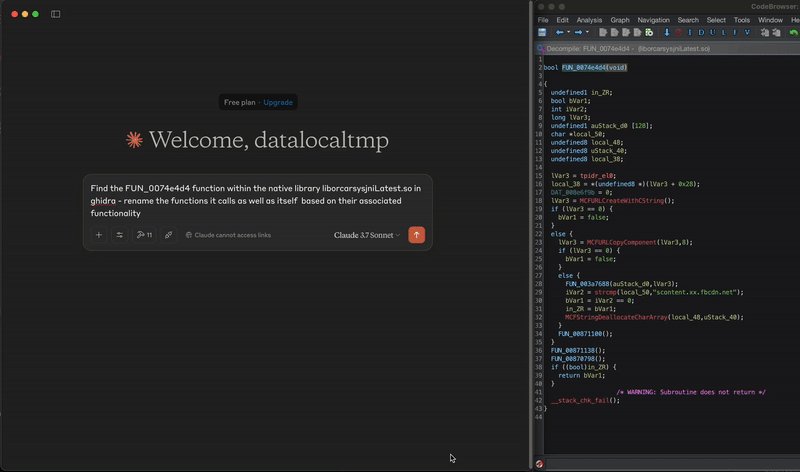Click MCFStringDeallocateCharArray call in decompiler
The width and height of the screenshot is (800, 472).
(616, 317)
